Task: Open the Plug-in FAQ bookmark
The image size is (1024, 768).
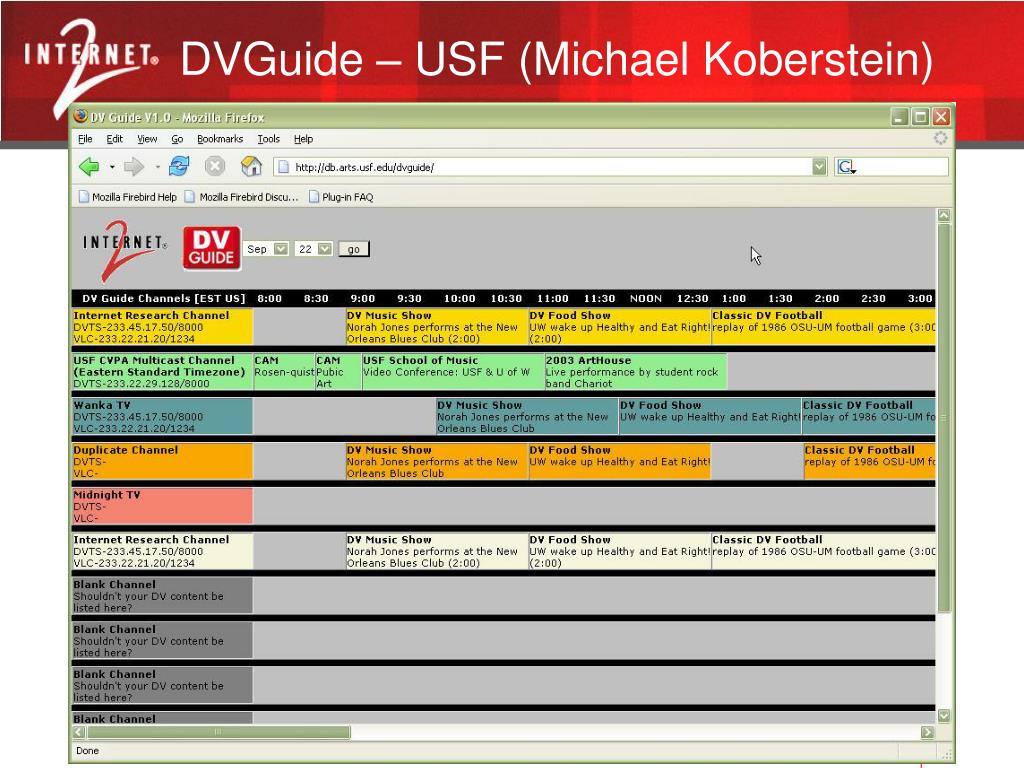Action: [341, 197]
